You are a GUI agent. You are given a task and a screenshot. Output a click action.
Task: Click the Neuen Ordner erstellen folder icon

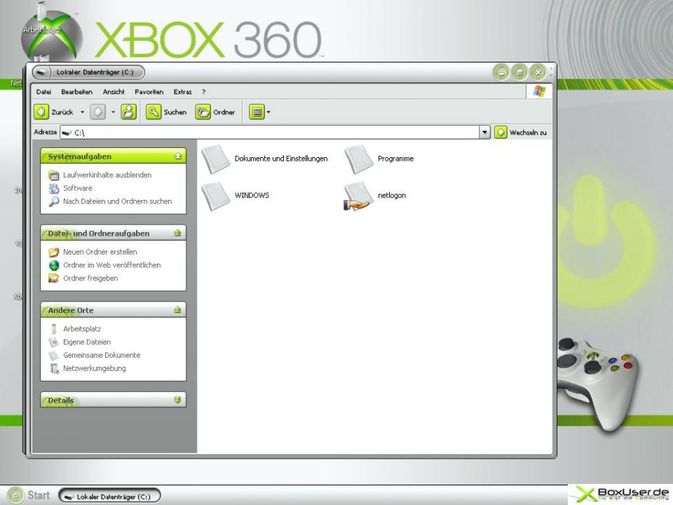[54, 252]
